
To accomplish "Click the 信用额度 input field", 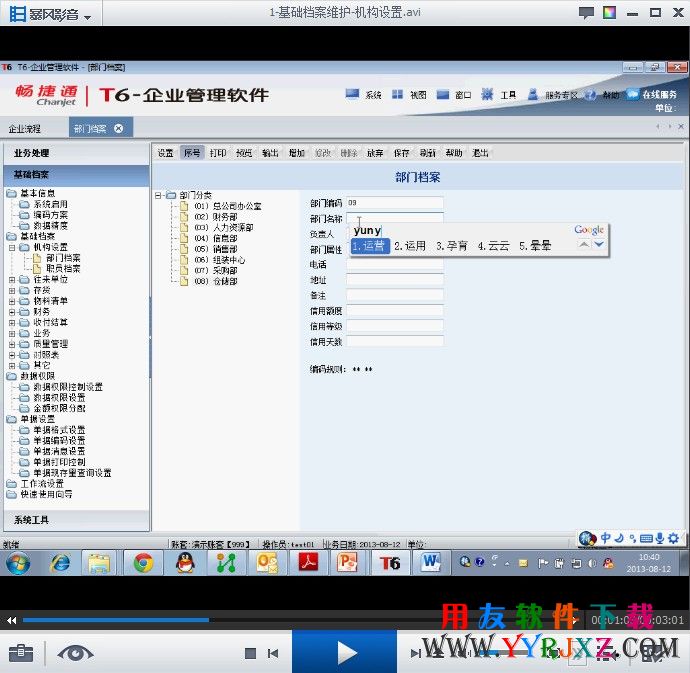I will [x=395, y=311].
